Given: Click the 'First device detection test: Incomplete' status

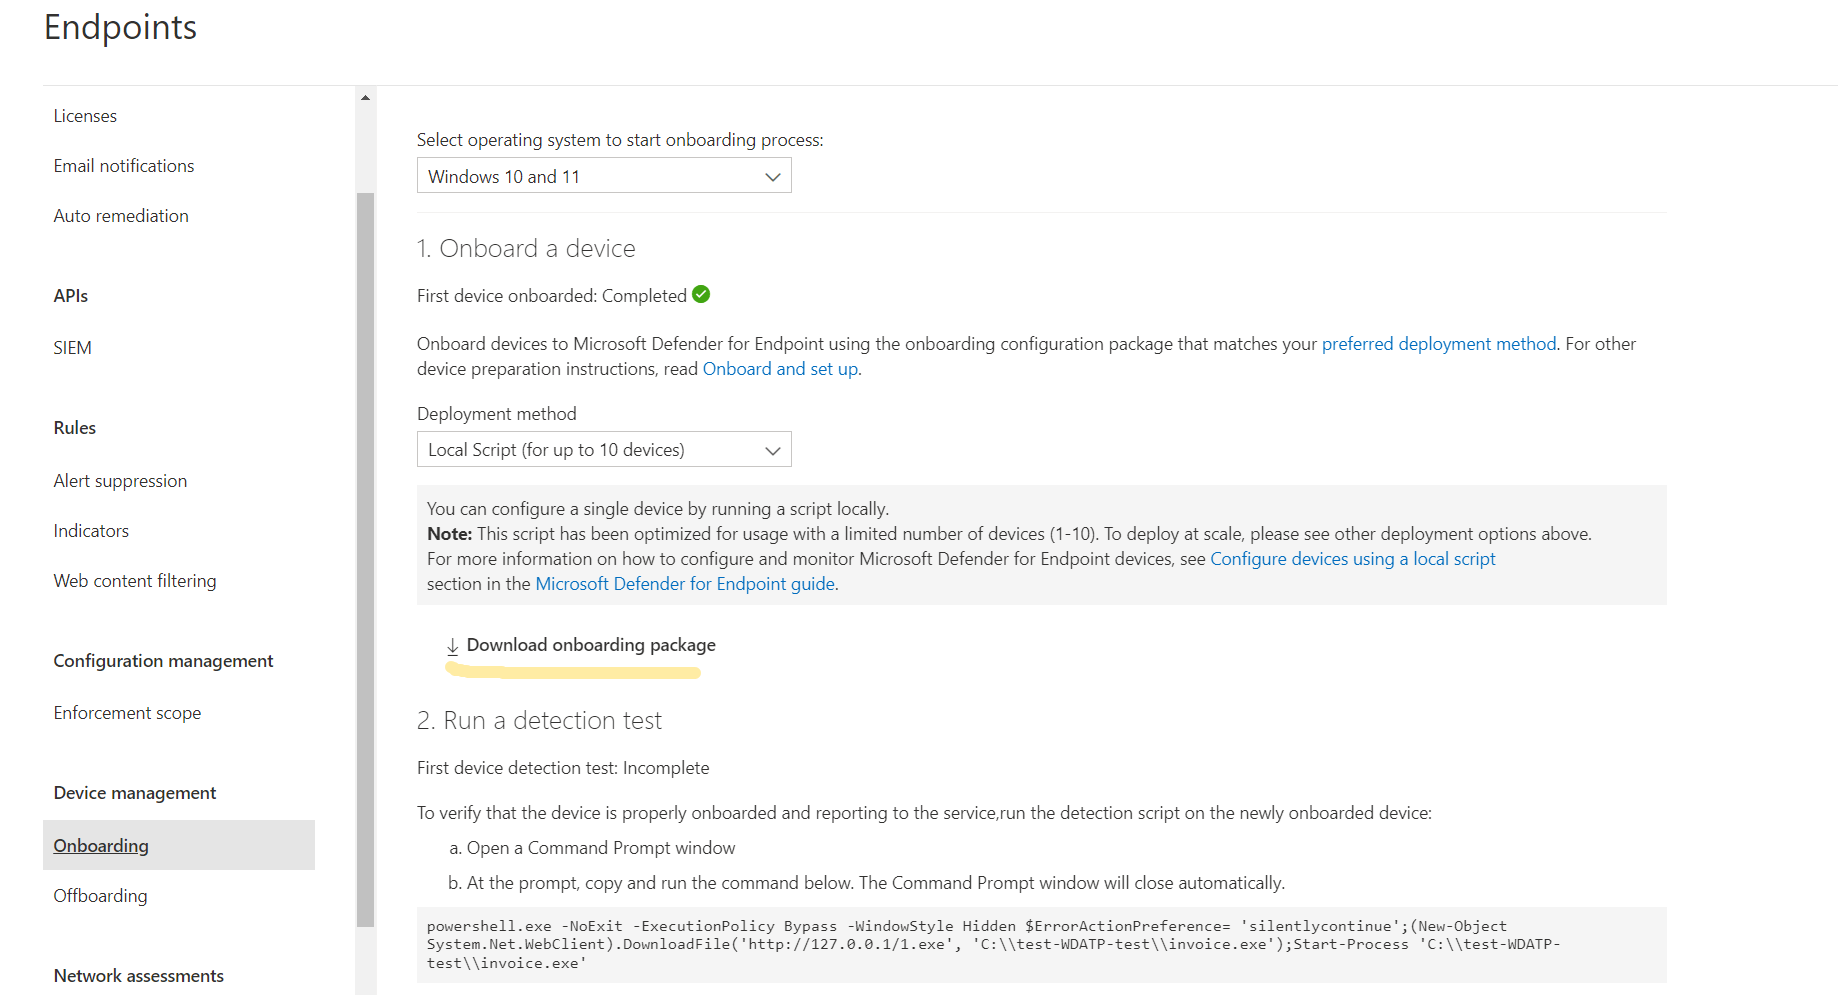Looking at the screenshot, I should pos(563,768).
